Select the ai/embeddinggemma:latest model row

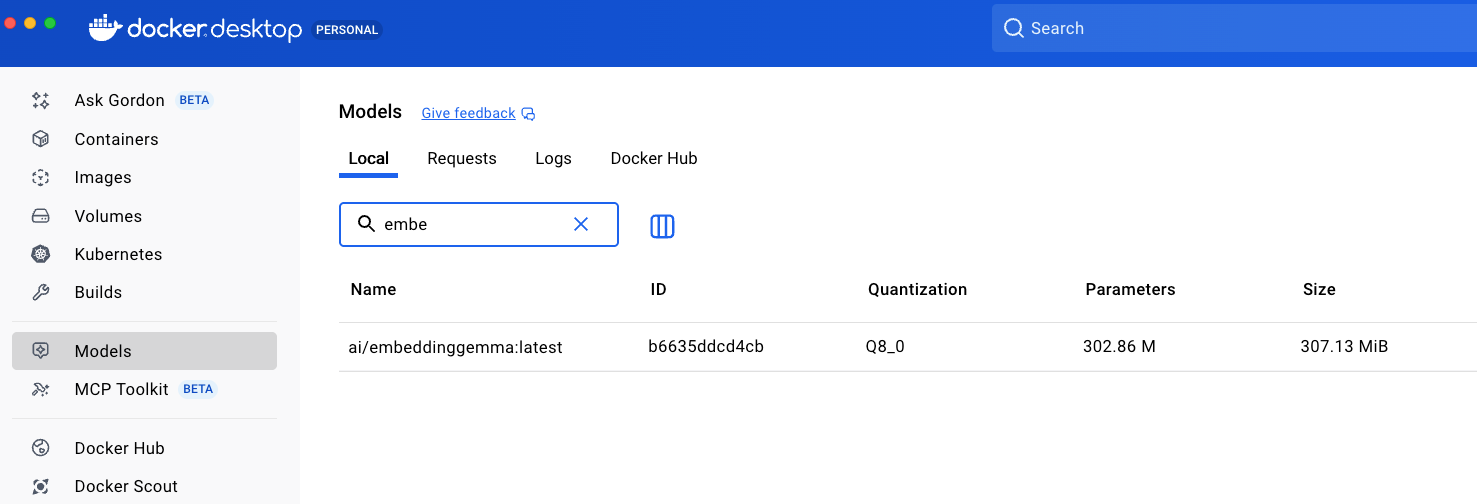(x=456, y=347)
